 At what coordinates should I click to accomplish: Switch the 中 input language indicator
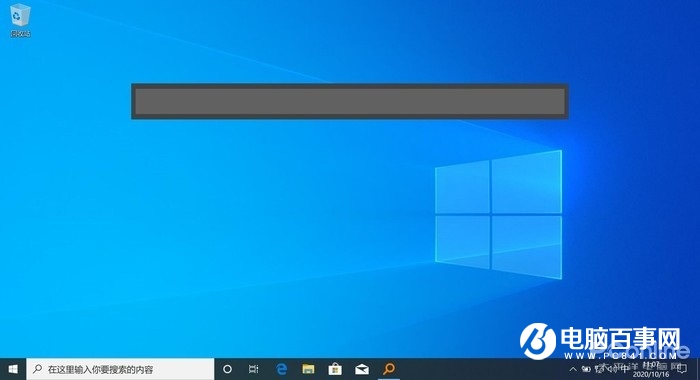[625, 369]
